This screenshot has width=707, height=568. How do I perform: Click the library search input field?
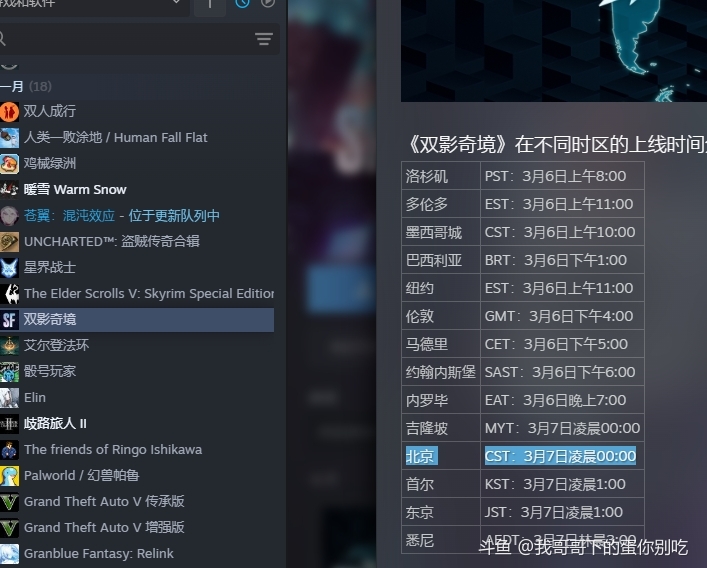pyautogui.click(x=120, y=39)
